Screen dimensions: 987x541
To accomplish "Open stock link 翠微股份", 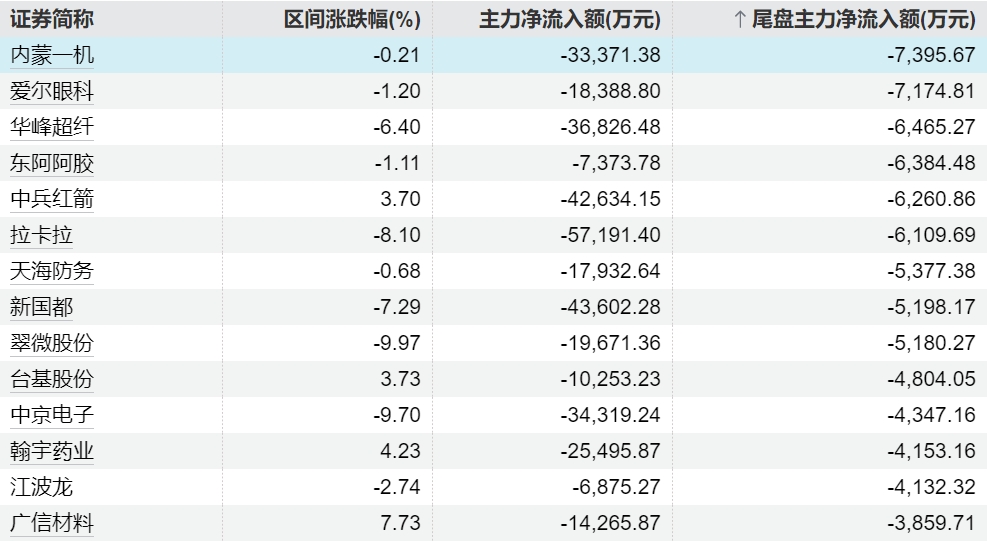I will 52,343.
